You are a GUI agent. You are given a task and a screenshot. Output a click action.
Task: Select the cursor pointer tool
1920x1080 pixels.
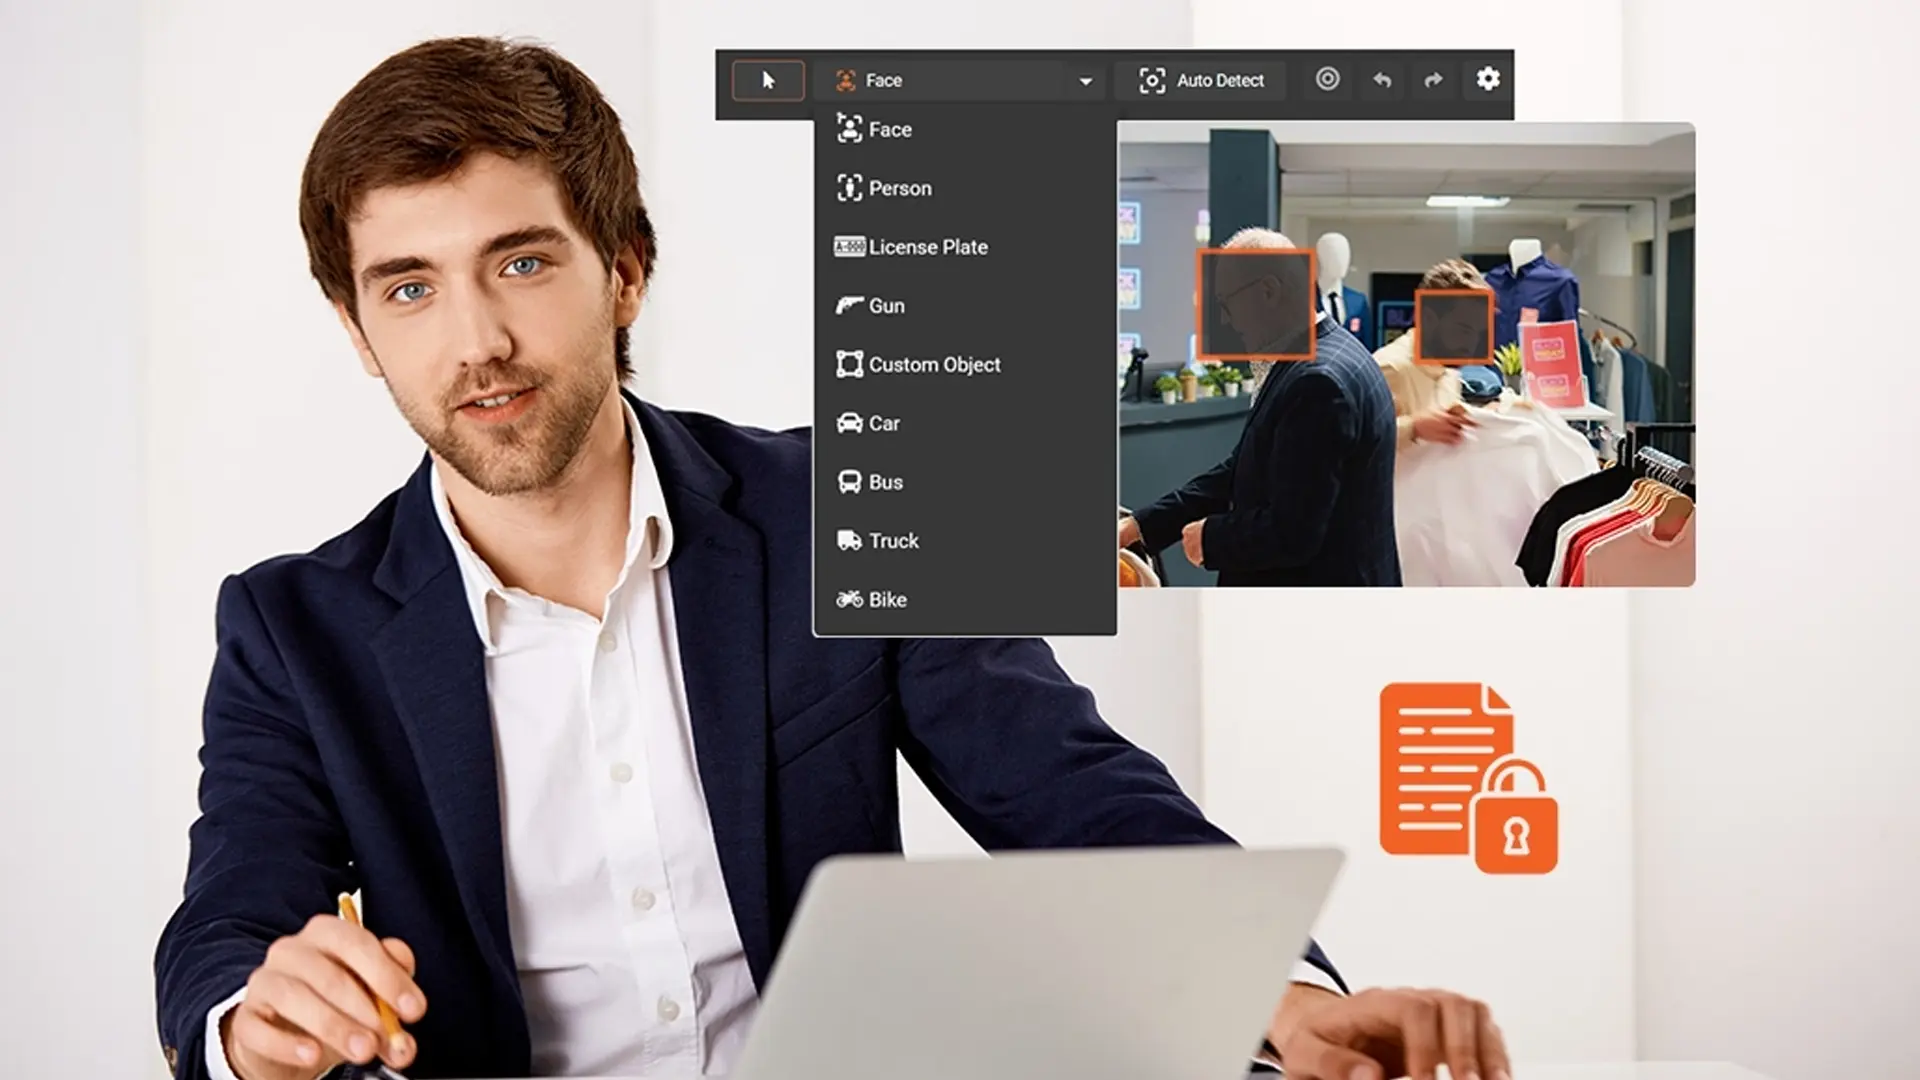pyautogui.click(x=768, y=80)
